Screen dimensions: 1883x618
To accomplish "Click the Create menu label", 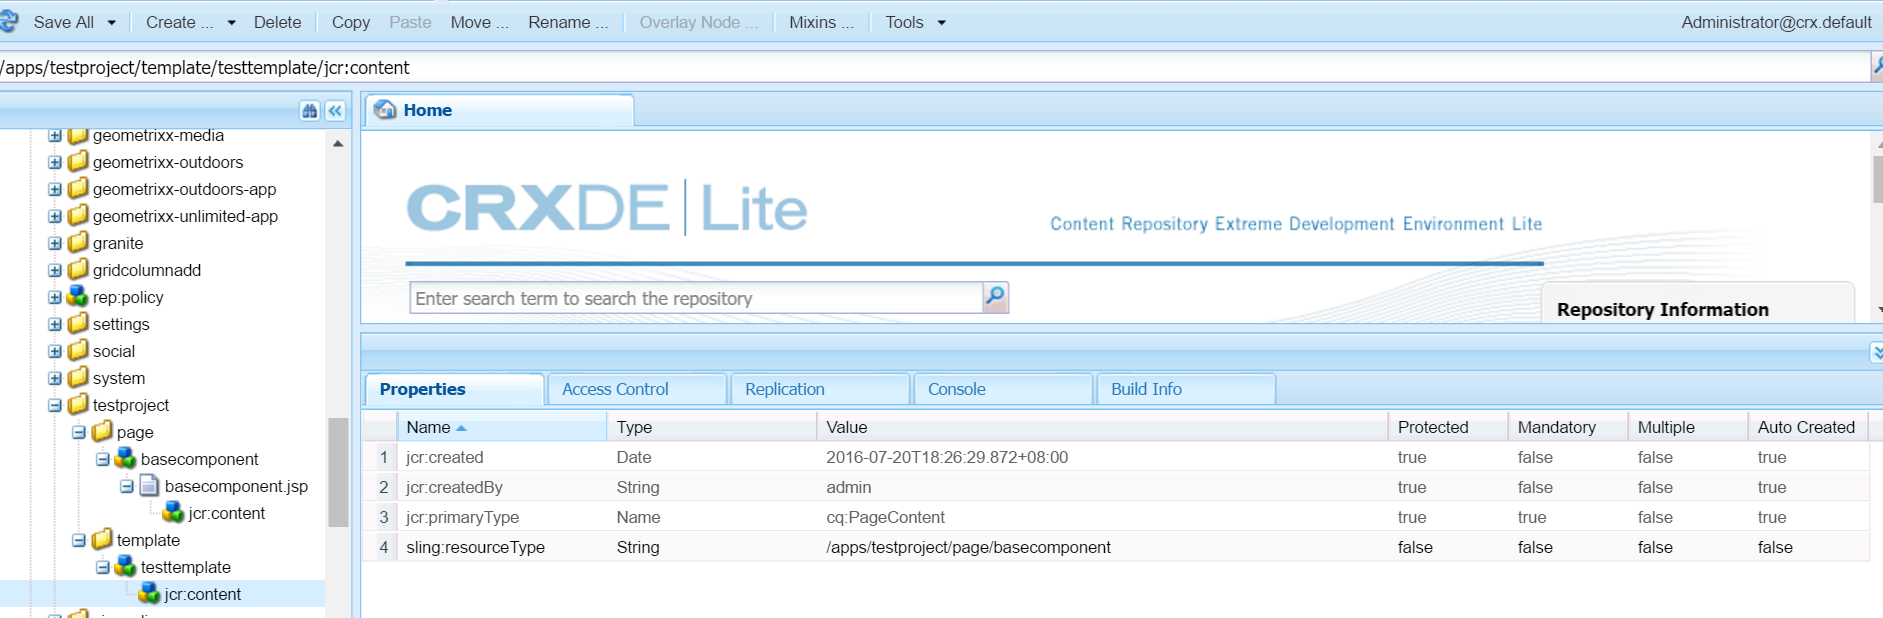I will (179, 22).
